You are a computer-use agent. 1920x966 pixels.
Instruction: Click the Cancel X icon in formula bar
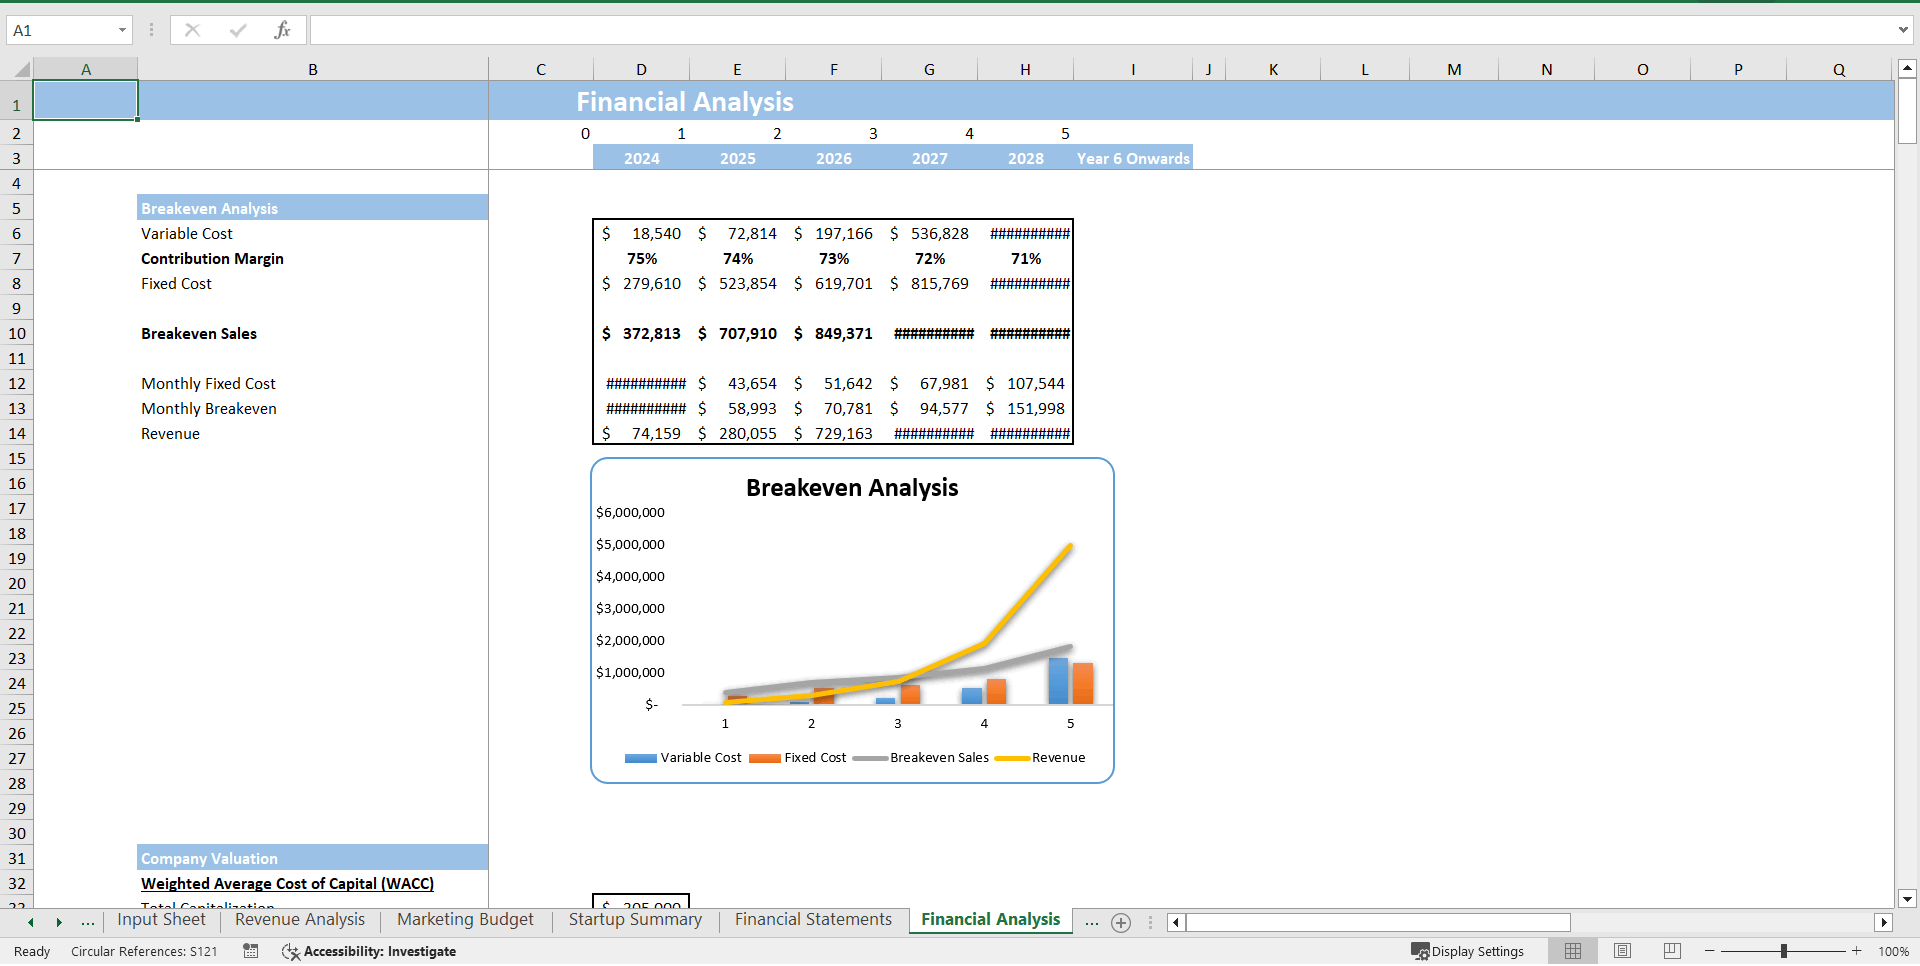(193, 30)
